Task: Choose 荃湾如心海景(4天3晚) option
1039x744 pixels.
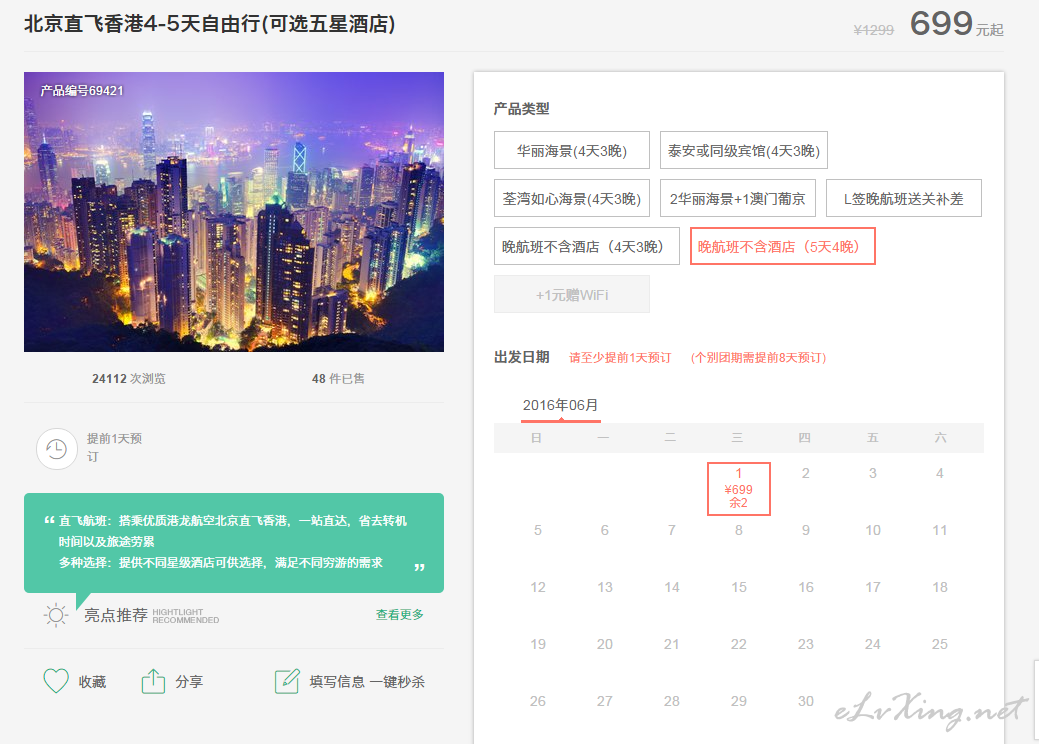Action: coord(572,198)
